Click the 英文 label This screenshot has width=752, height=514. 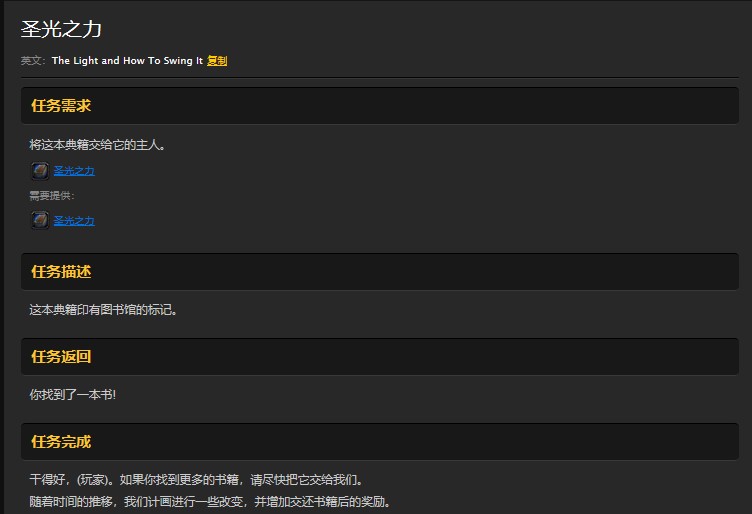coord(33,61)
